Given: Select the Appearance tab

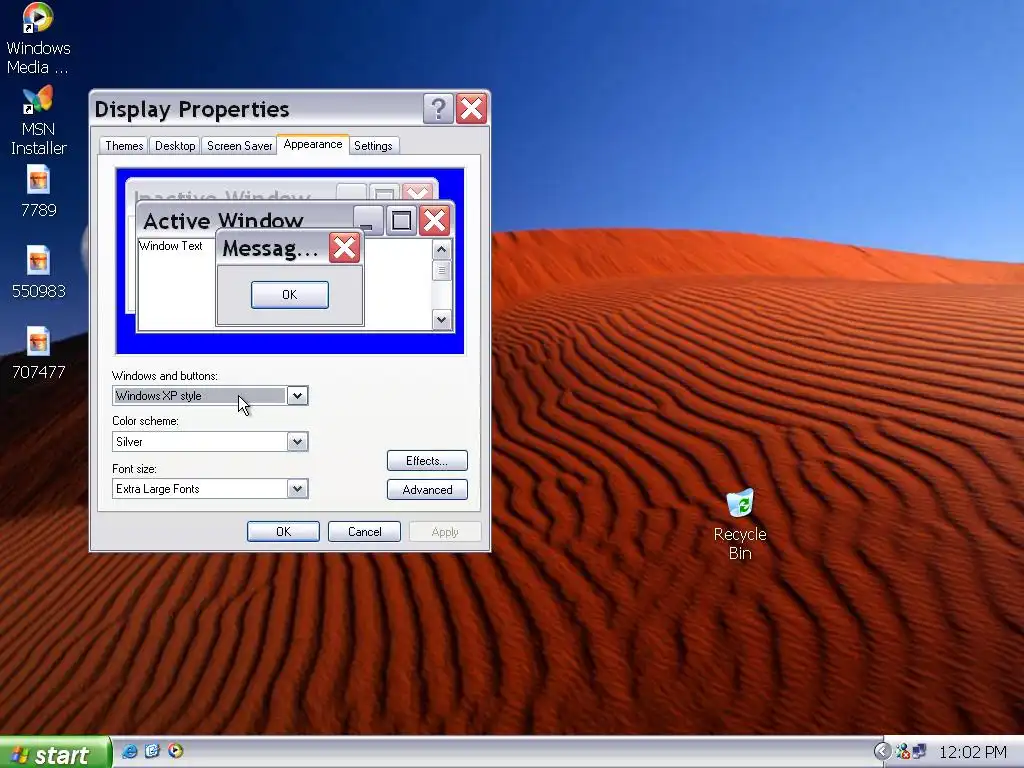Looking at the screenshot, I should pyautogui.click(x=313, y=144).
